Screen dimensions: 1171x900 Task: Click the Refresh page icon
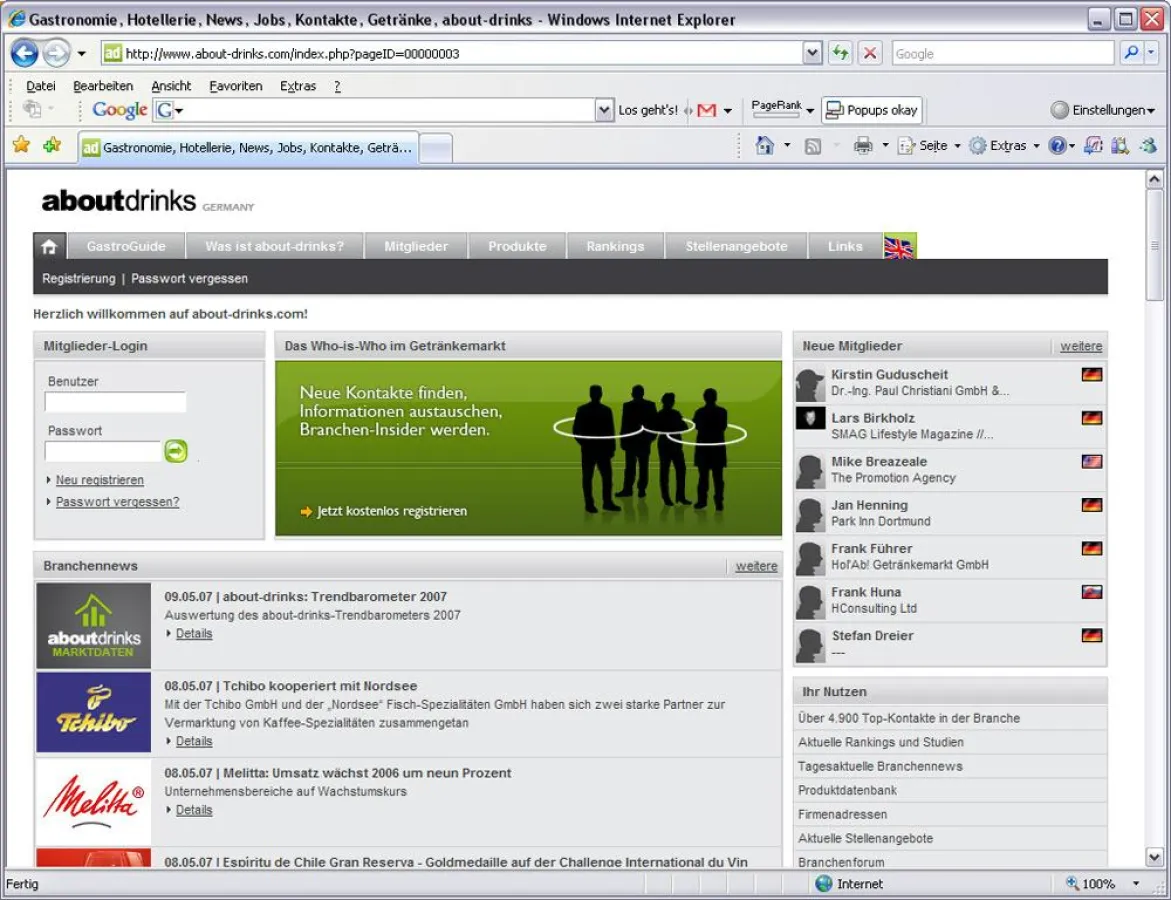(840, 53)
